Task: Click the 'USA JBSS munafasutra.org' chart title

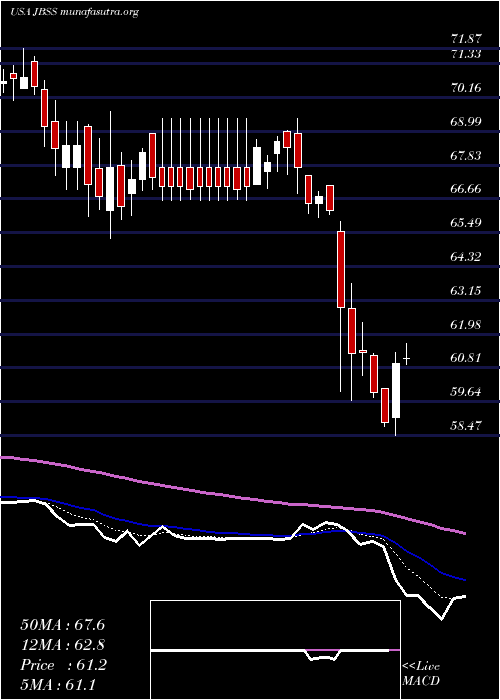Action: pos(74,12)
